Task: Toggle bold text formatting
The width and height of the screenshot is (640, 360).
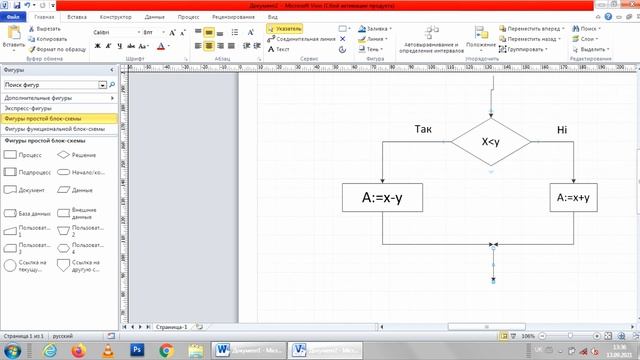Action: [98, 46]
